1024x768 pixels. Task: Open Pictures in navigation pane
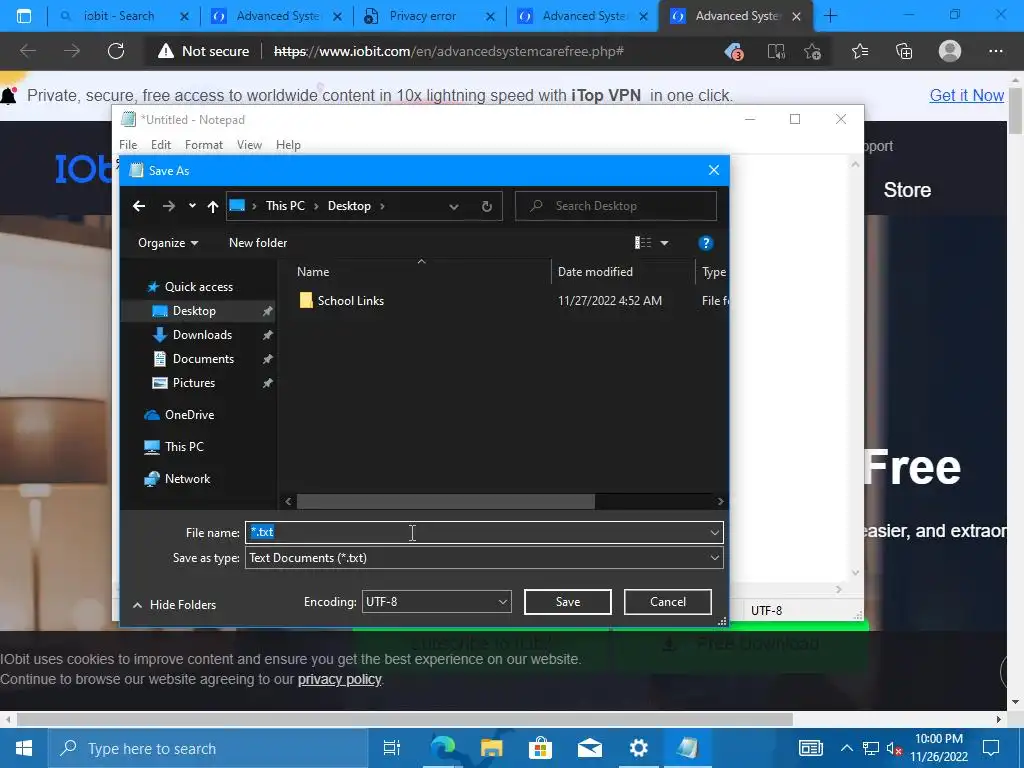coord(193,383)
